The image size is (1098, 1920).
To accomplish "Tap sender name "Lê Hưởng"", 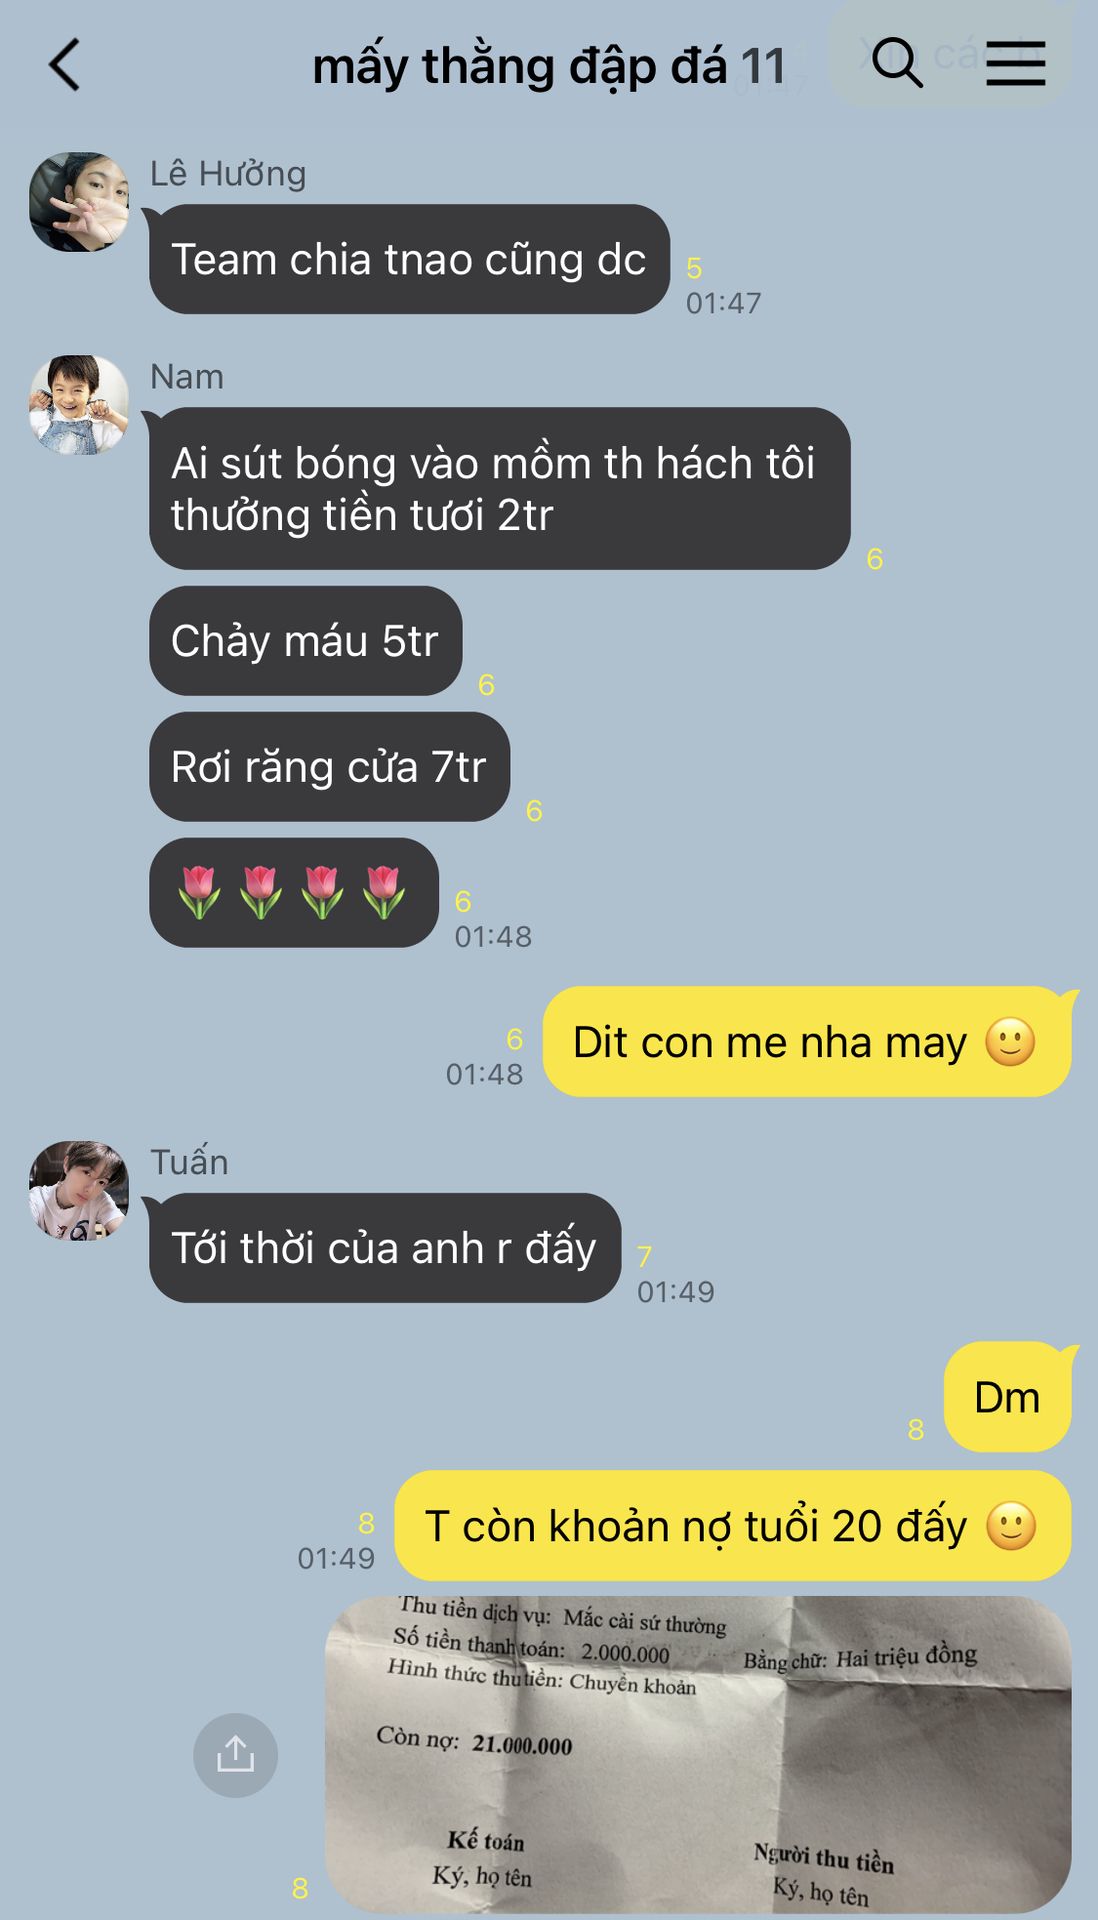I will [228, 173].
